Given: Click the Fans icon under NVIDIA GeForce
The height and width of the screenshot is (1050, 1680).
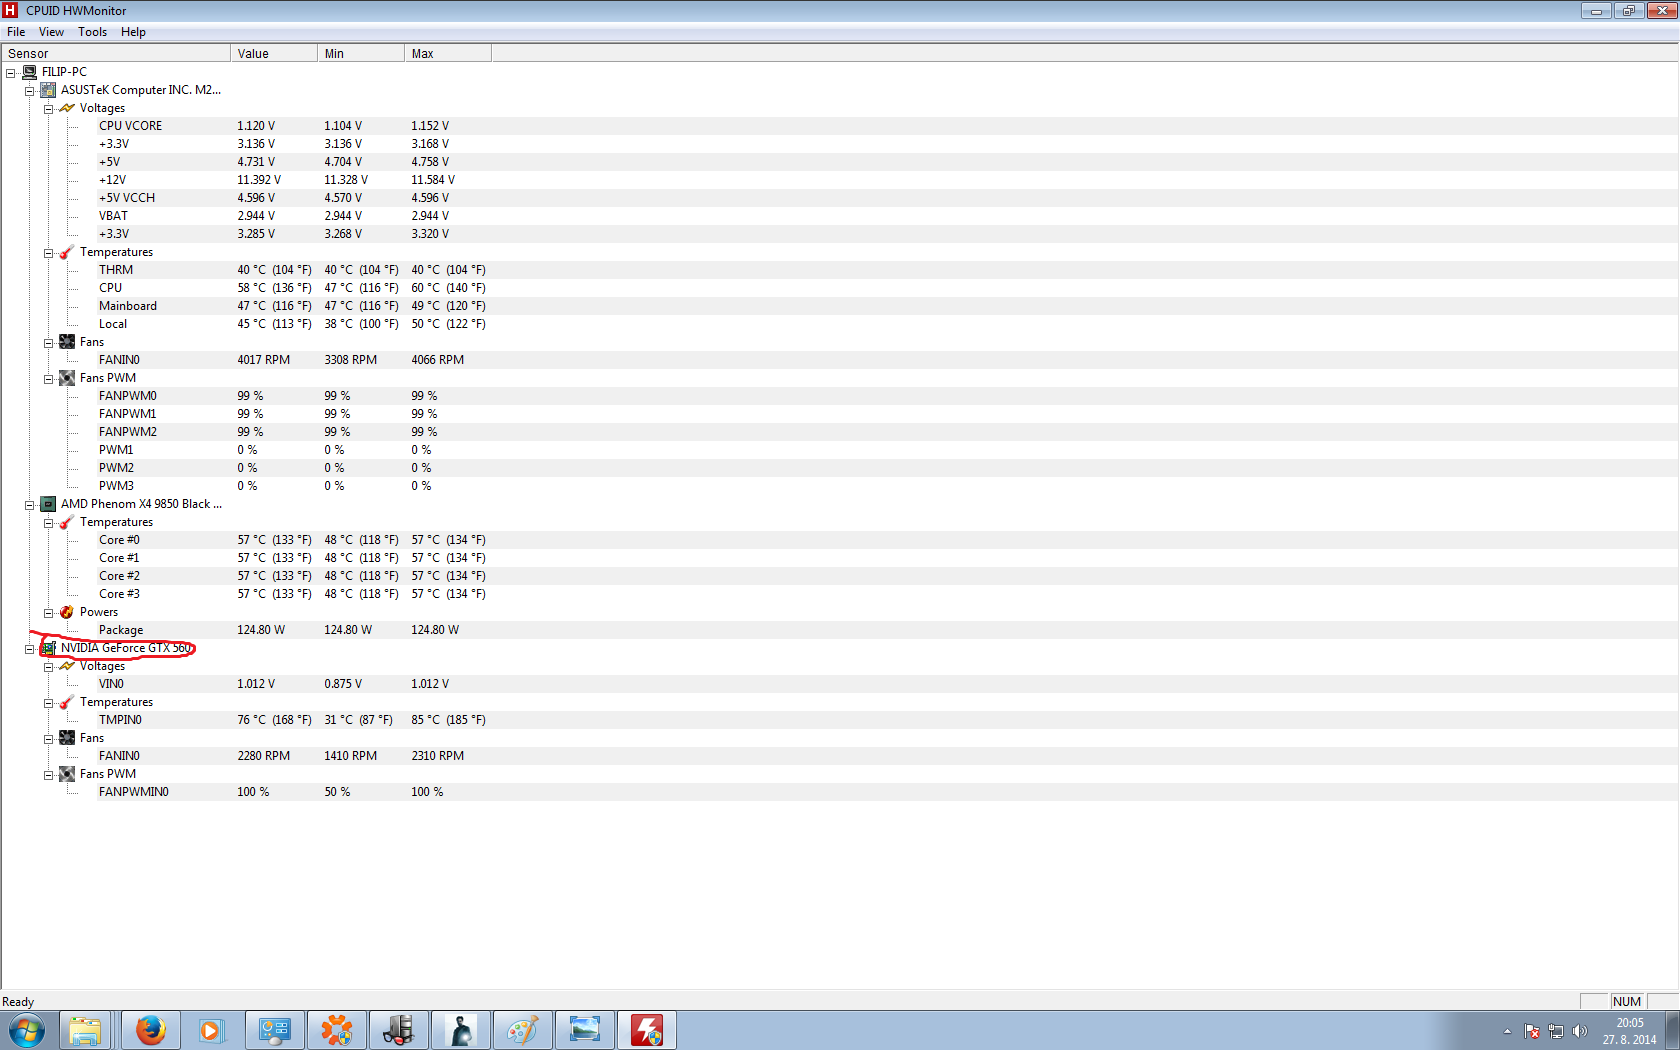Looking at the screenshot, I should click(67, 738).
